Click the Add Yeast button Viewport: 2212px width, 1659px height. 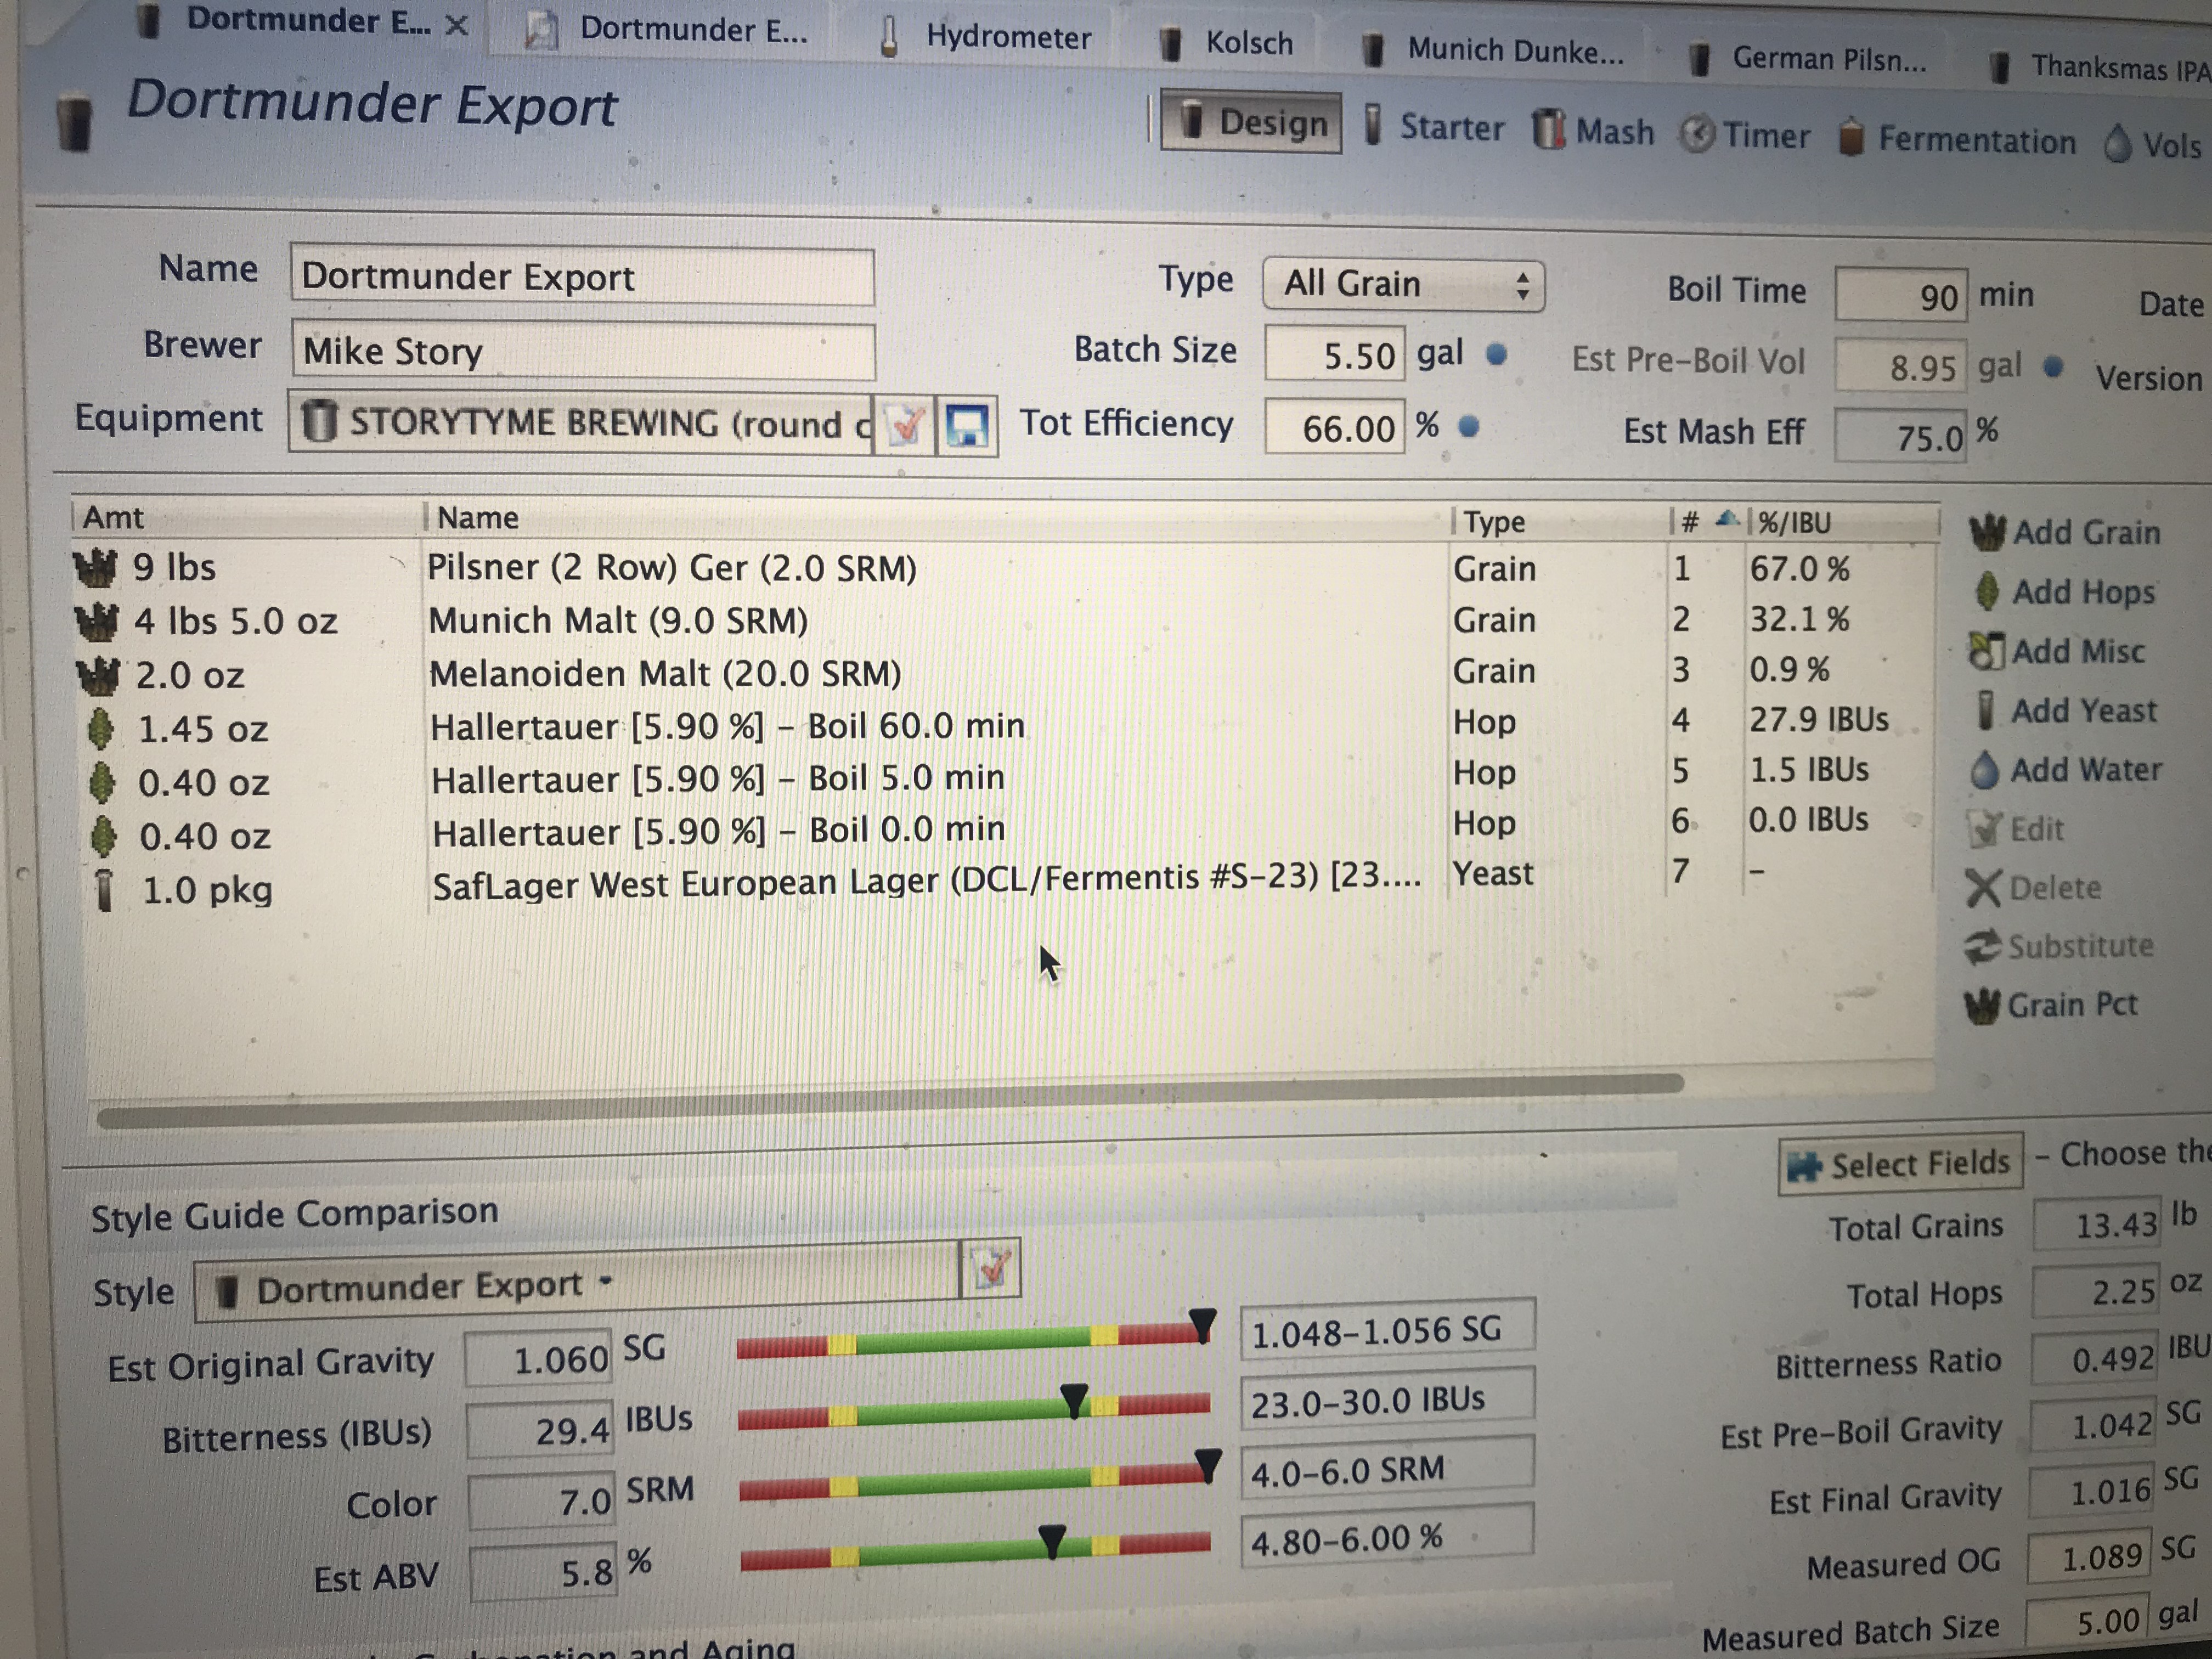tap(2066, 710)
